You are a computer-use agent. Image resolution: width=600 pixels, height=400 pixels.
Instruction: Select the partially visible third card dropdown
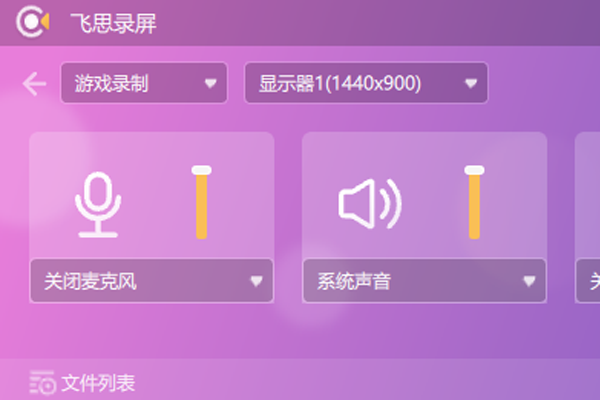588,281
